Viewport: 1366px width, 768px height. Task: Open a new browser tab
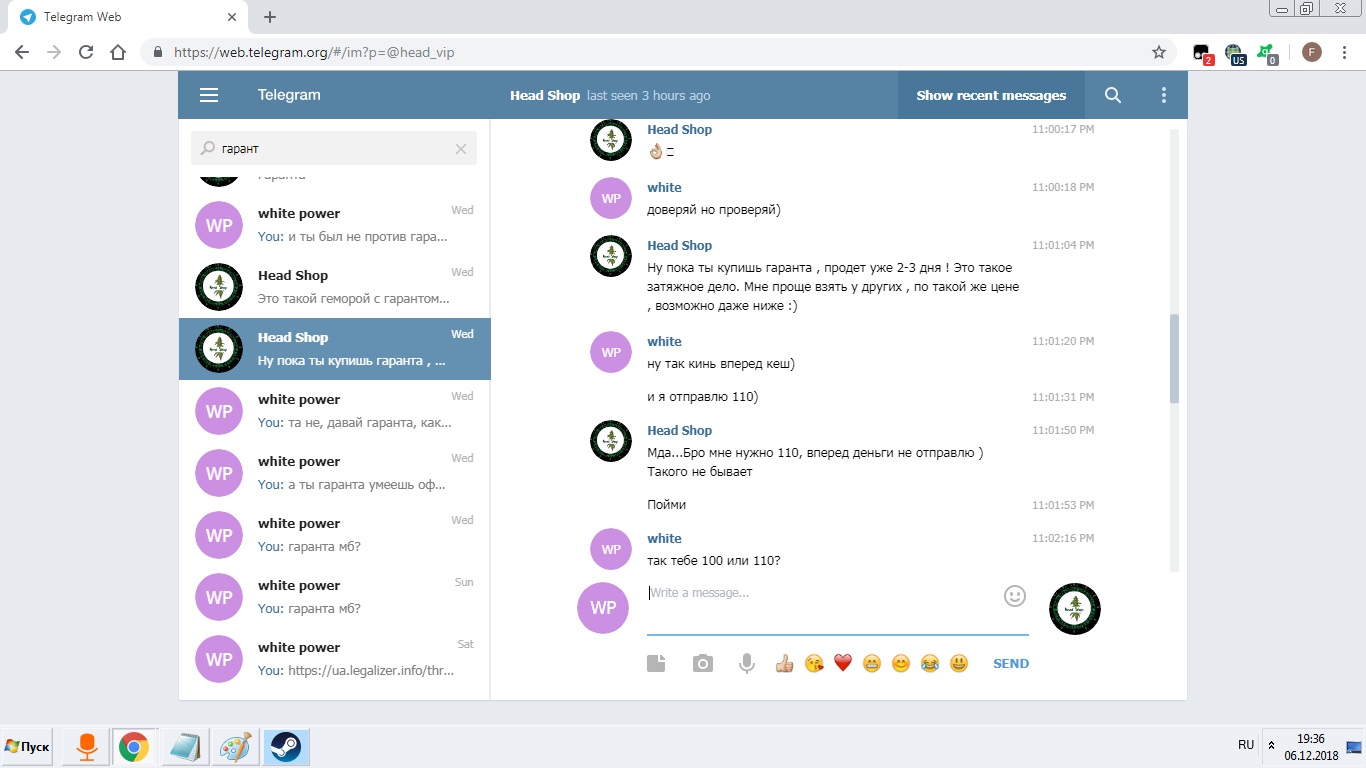pos(270,17)
